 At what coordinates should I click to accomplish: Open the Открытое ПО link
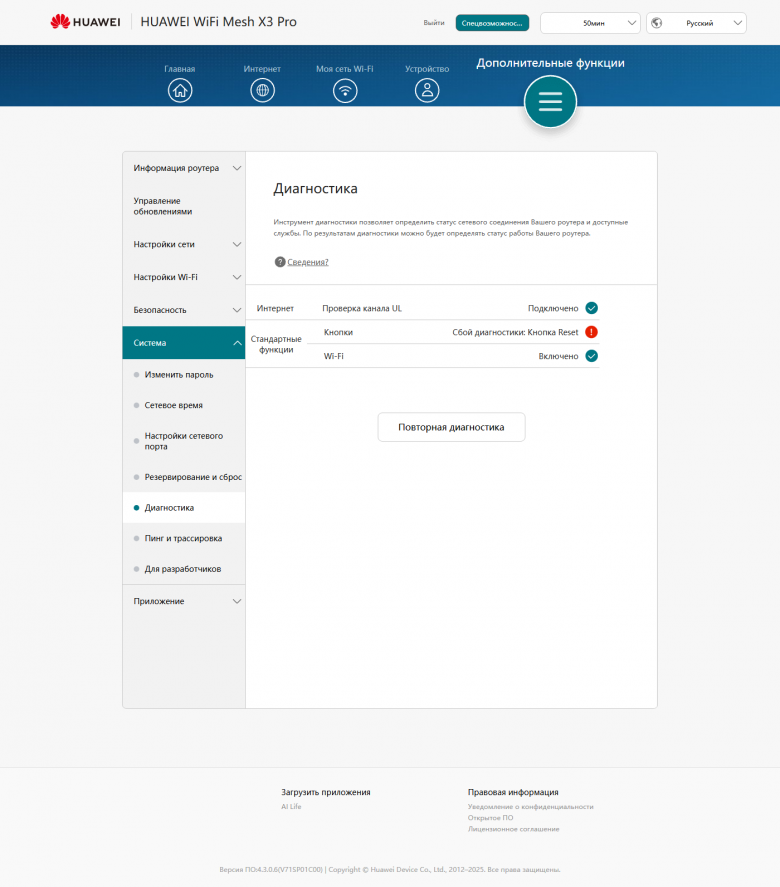(490, 818)
